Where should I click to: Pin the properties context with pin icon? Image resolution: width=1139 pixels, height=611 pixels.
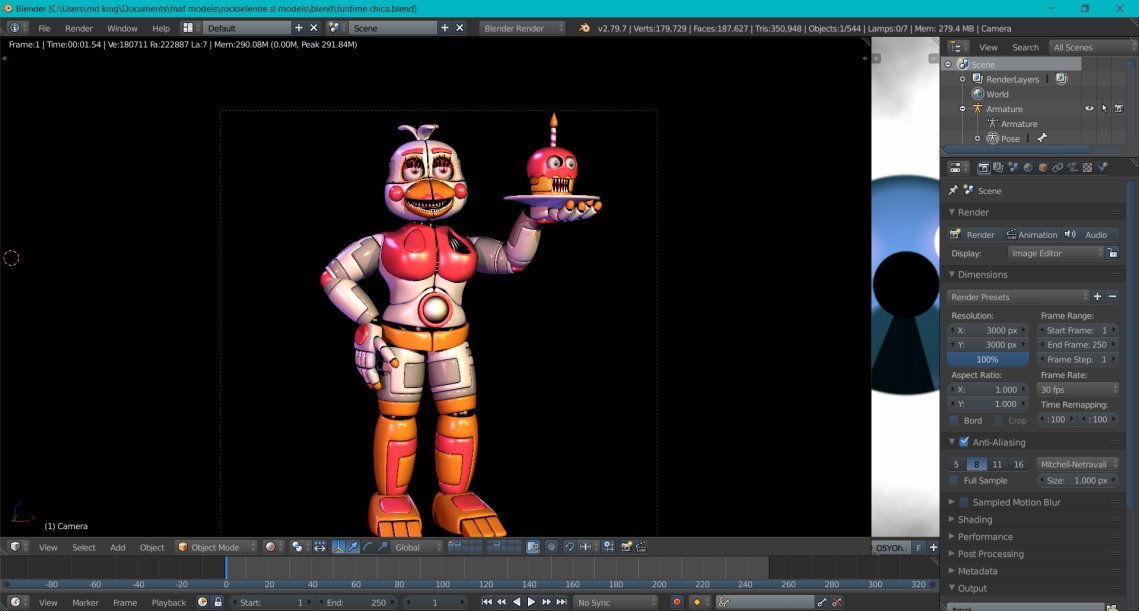click(x=953, y=190)
